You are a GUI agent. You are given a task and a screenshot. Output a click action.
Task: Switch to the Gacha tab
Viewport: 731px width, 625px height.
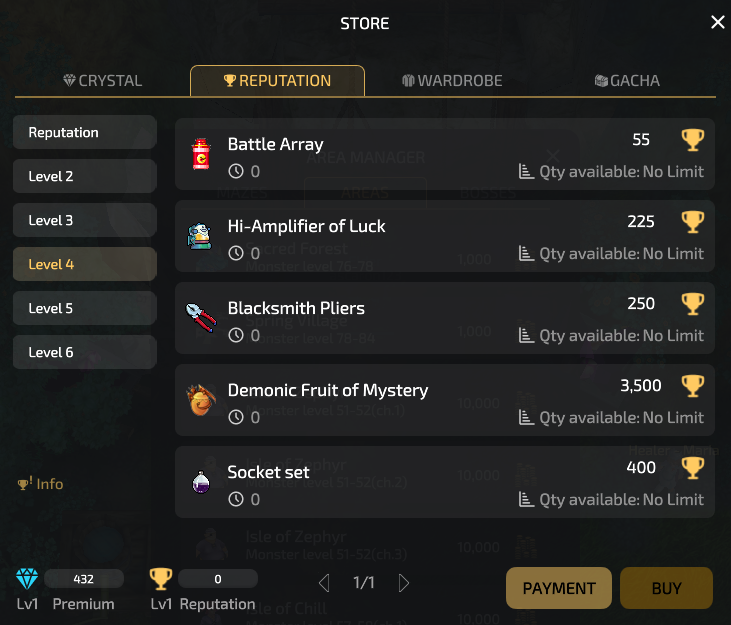point(627,81)
